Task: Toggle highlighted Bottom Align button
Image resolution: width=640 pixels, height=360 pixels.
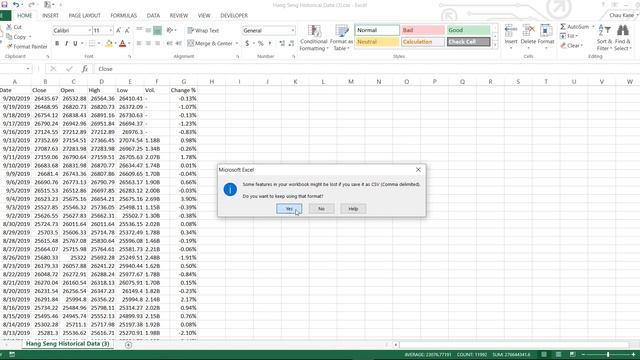Action: coord(157,30)
